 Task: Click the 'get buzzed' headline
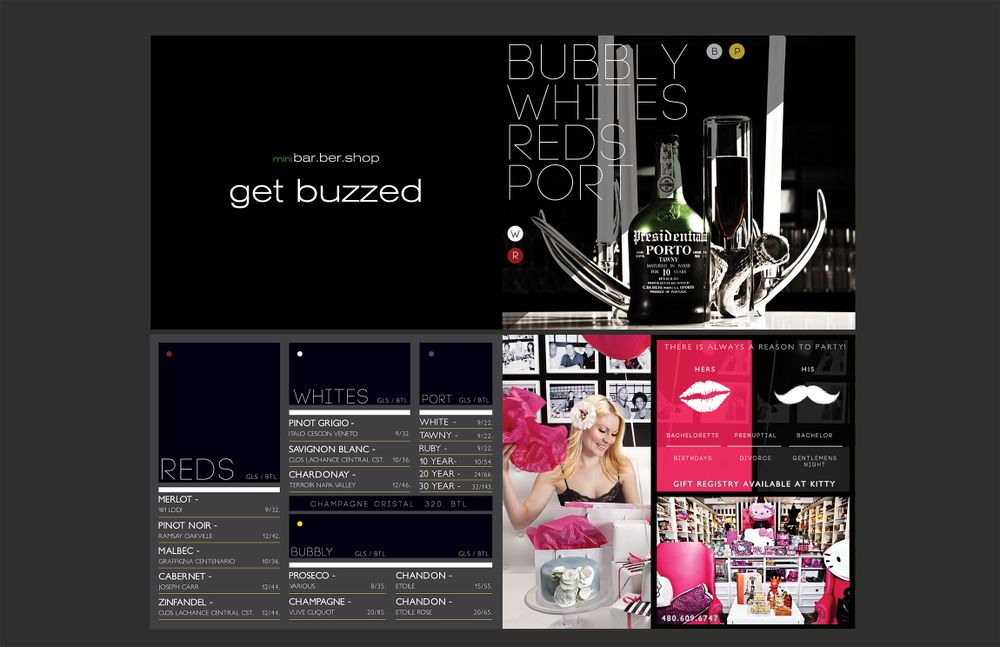point(326,192)
